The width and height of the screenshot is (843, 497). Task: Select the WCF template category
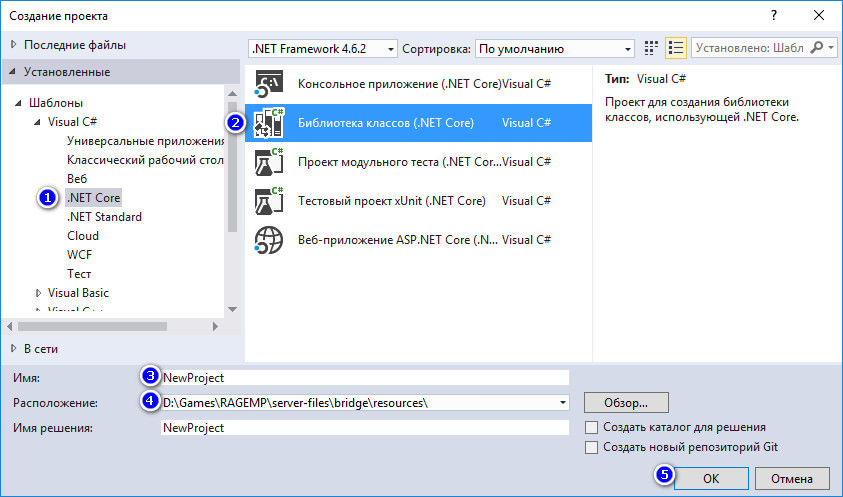[x=80, y=254]
